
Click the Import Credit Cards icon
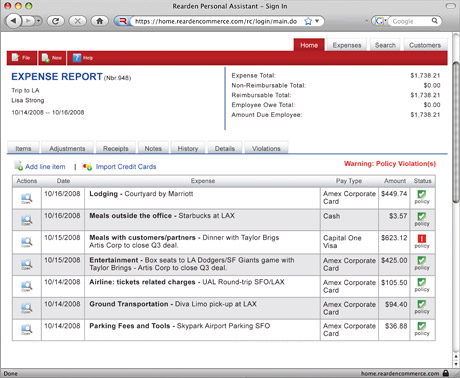[x=87, y=166]
